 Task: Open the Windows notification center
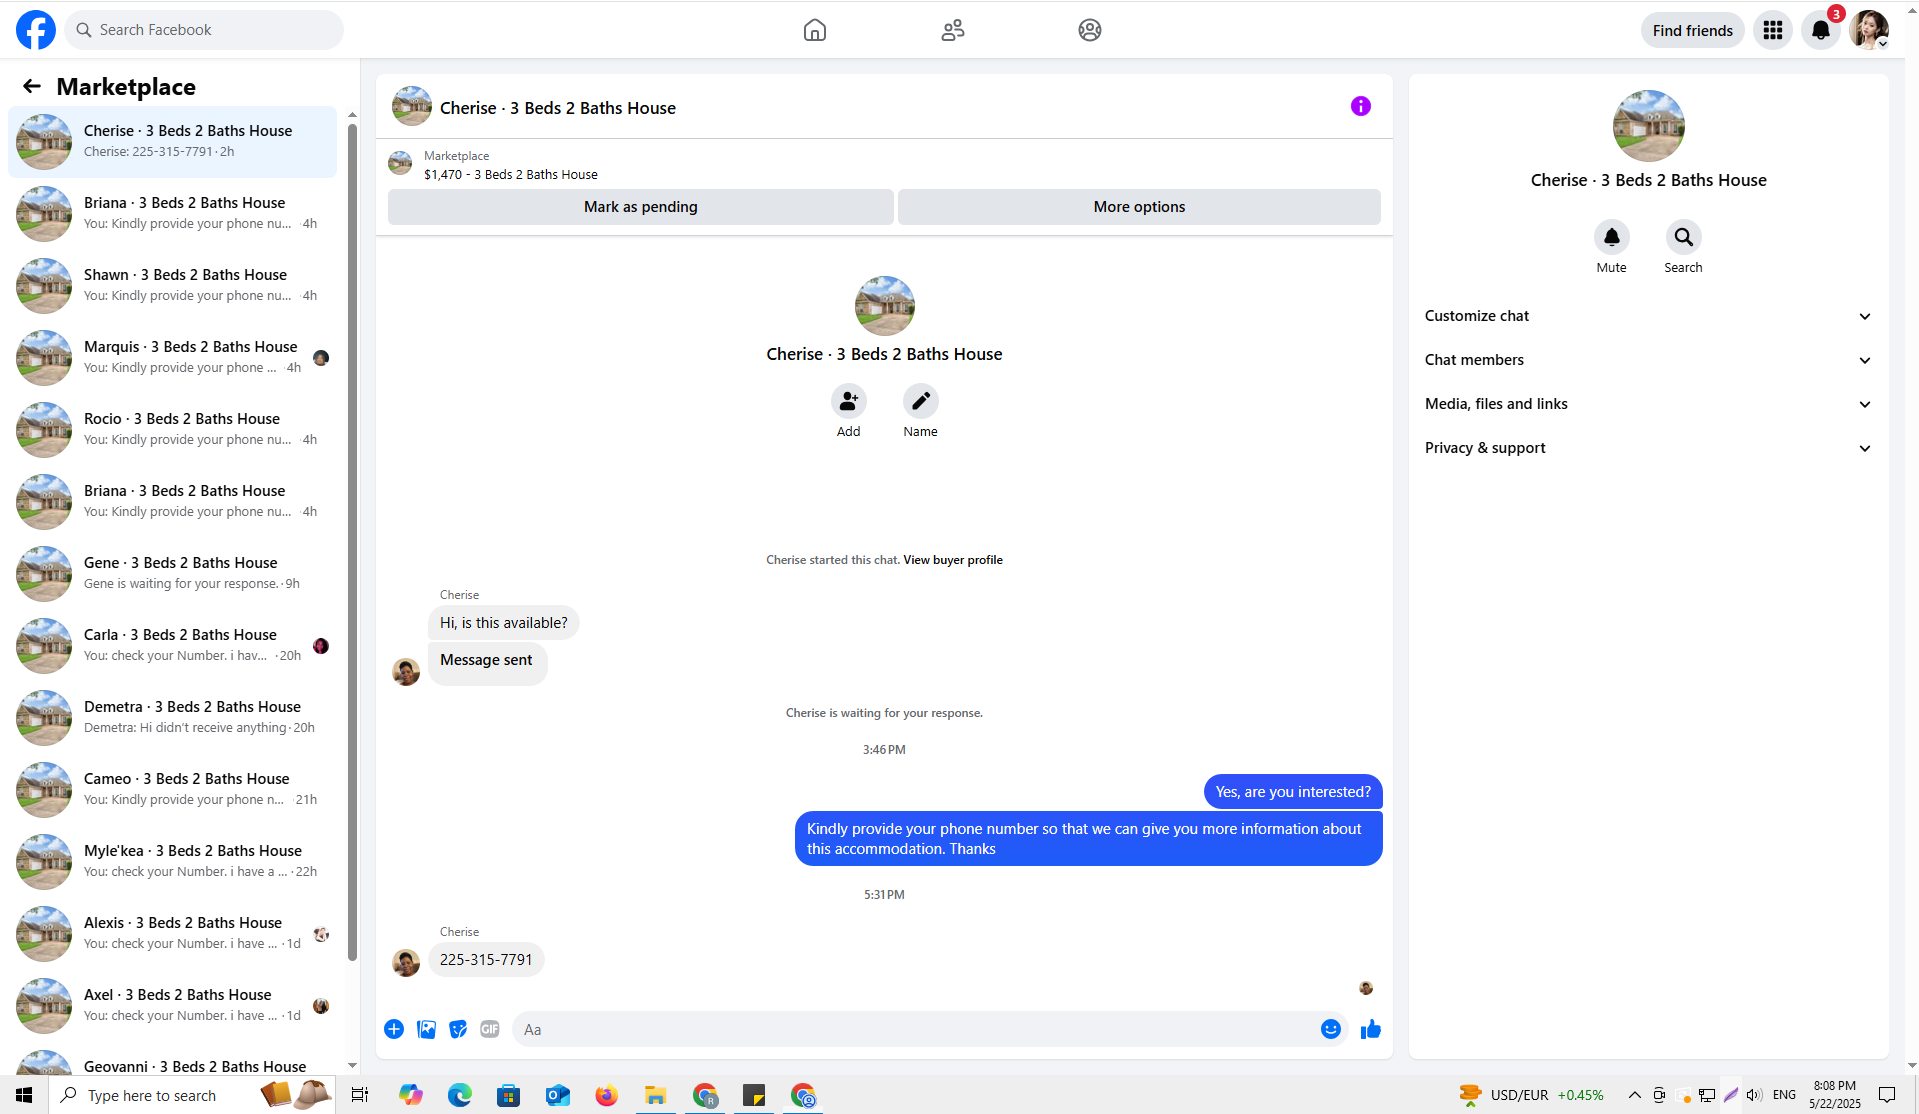tap(1887, 1095)
